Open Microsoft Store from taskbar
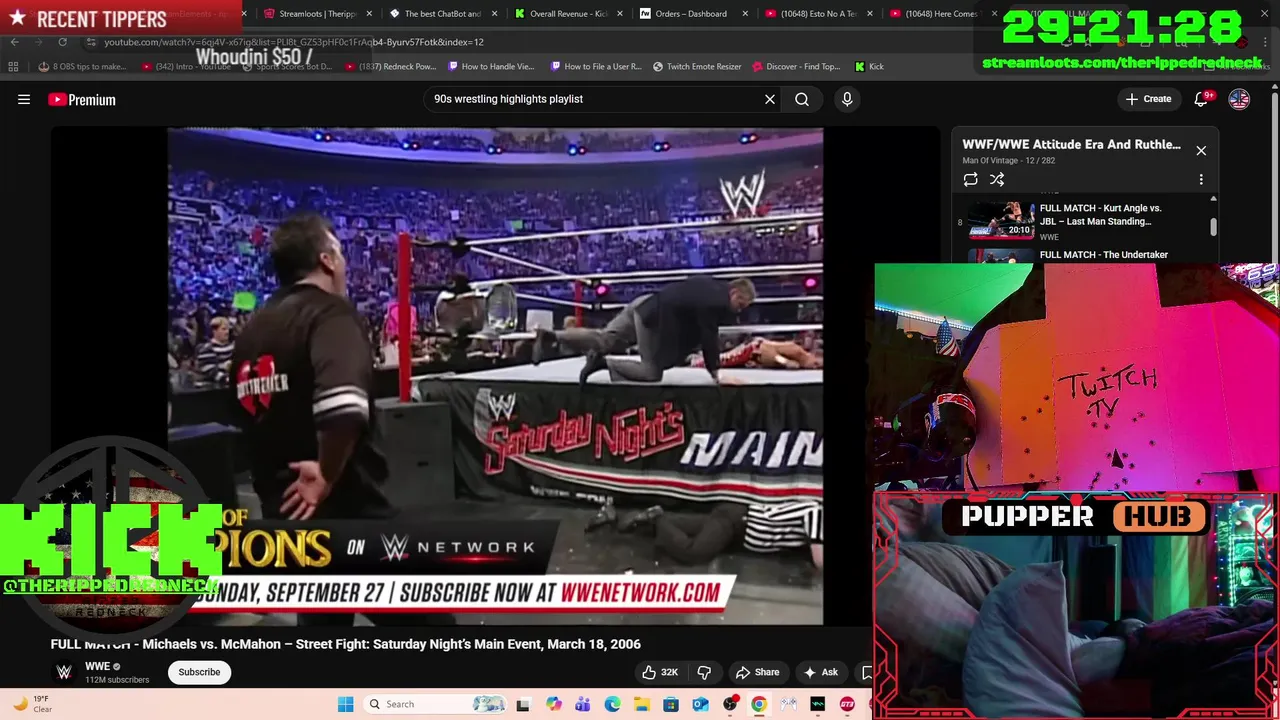 [x=671, y=704]
